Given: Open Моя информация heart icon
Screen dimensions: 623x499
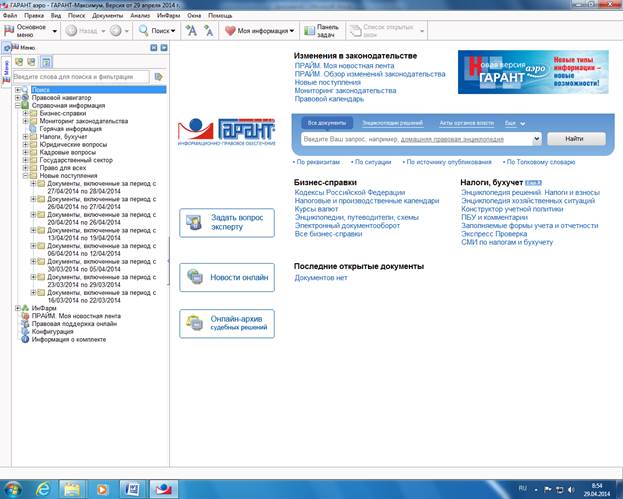Looking at the screenshot, I should 230,31.
